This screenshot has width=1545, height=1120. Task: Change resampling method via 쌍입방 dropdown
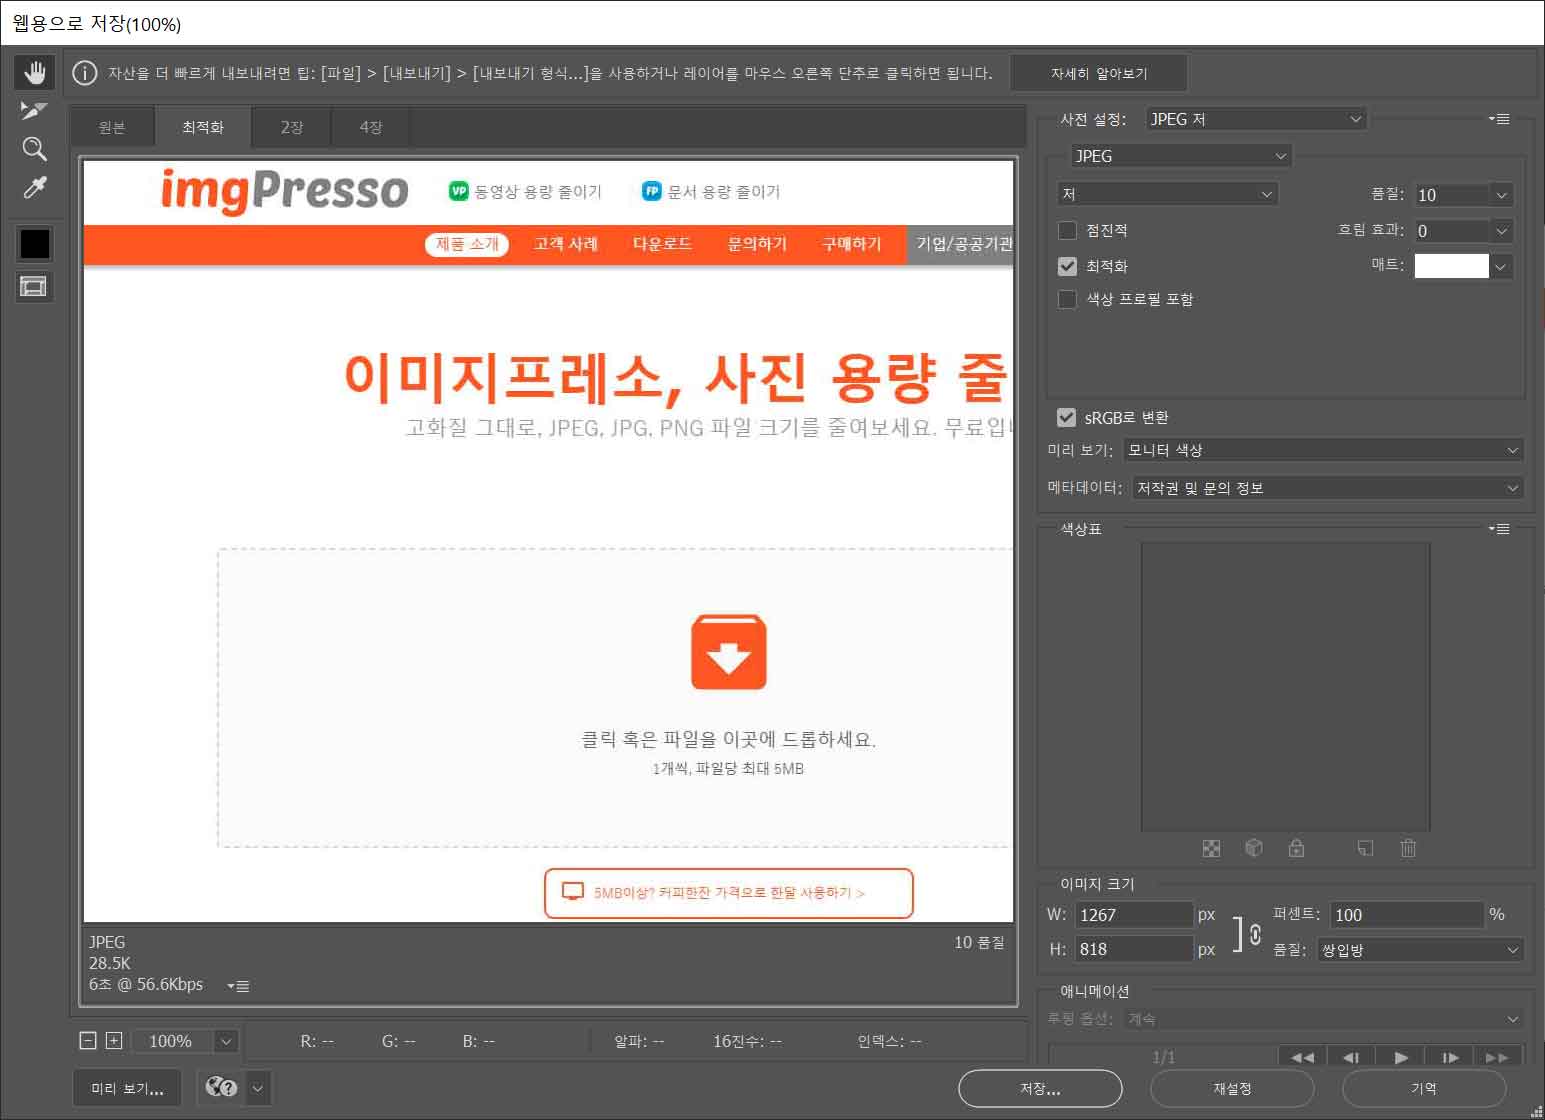tap(1419, 950)
